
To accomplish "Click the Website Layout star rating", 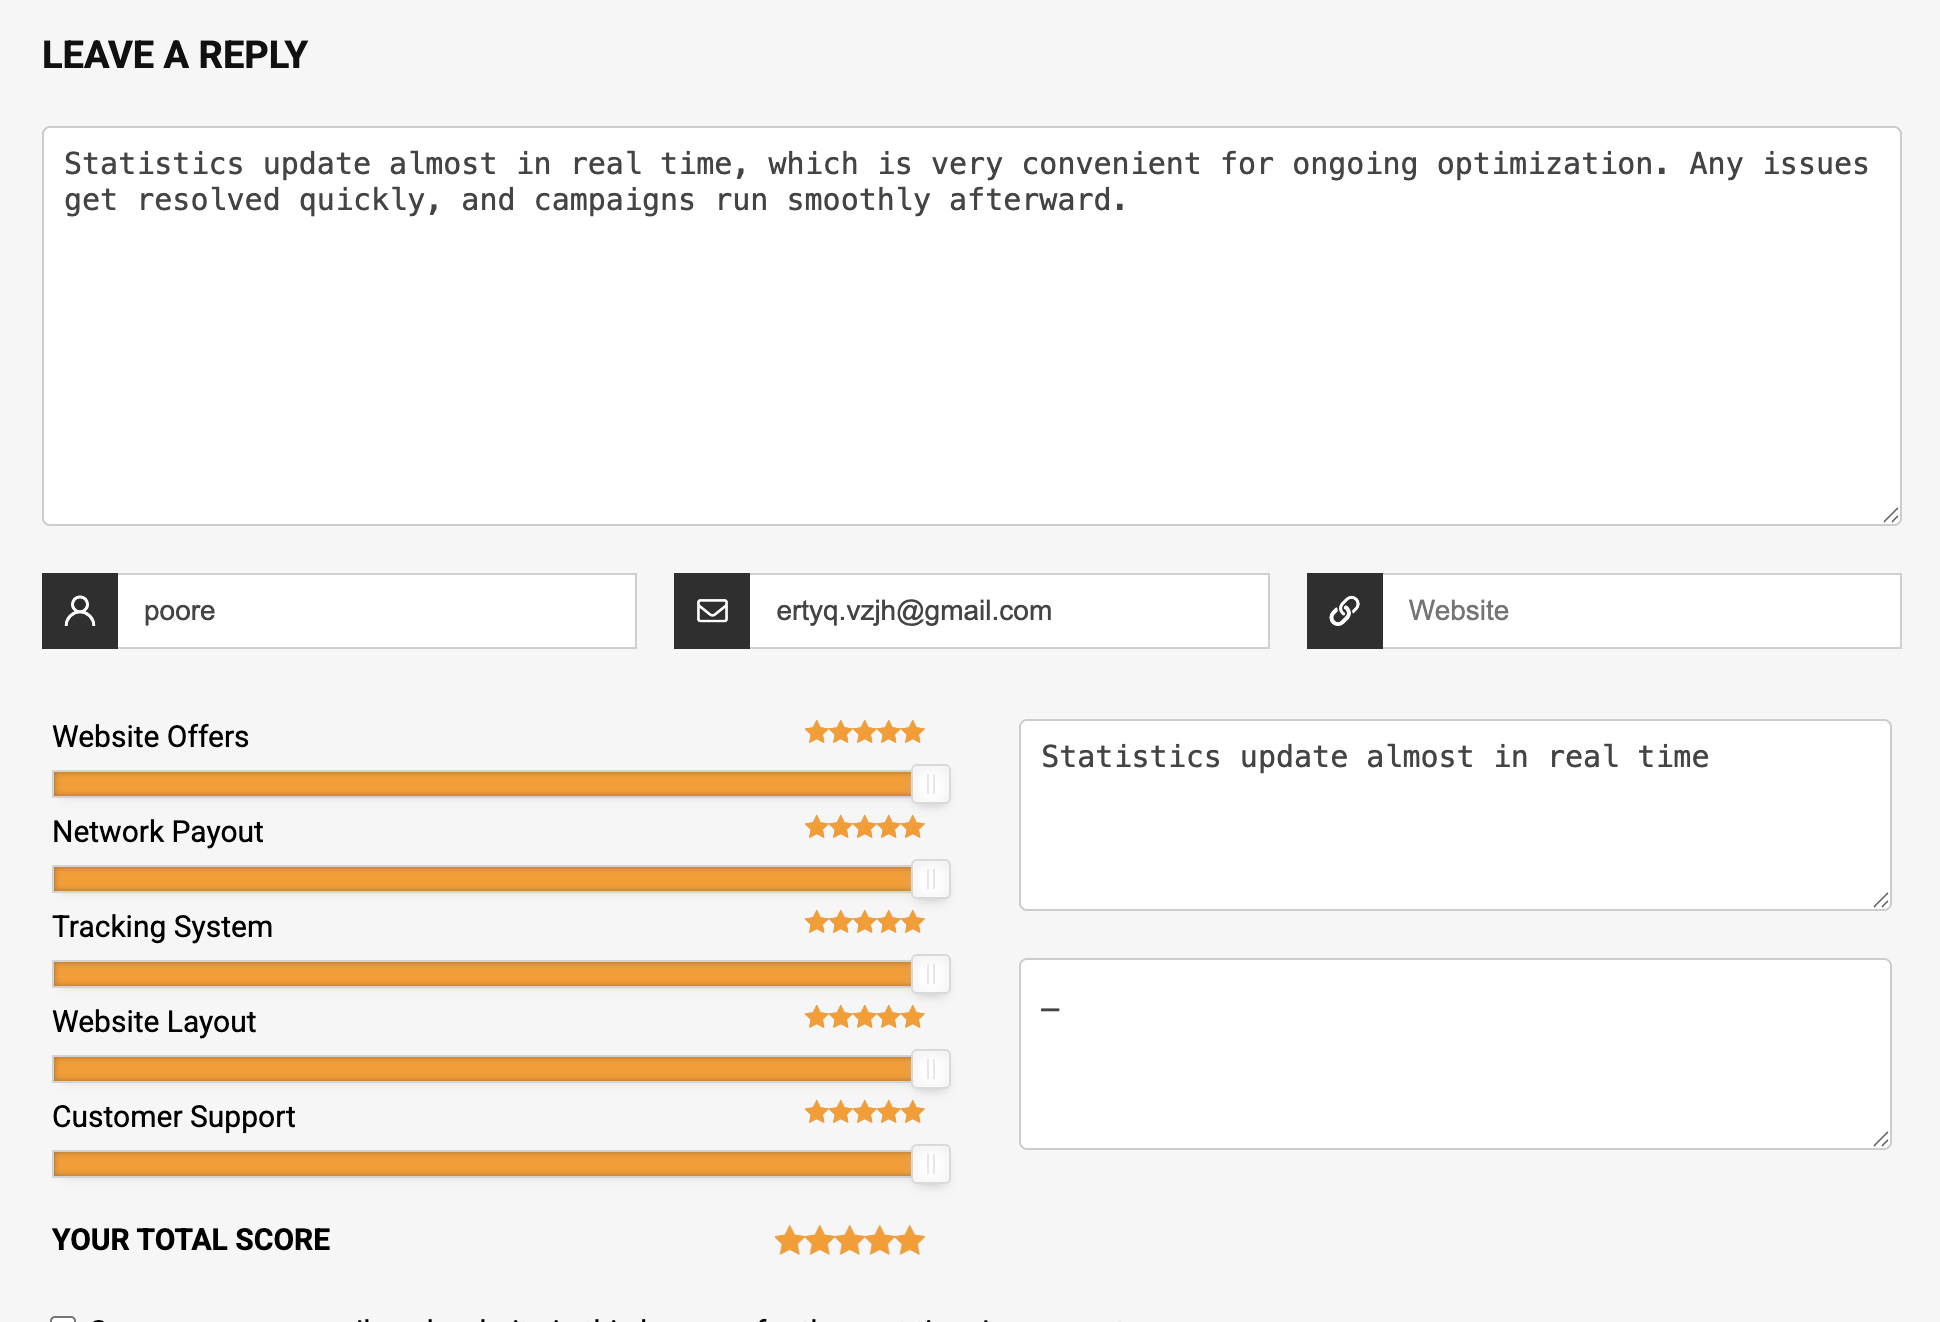I will coord(865,1018).
